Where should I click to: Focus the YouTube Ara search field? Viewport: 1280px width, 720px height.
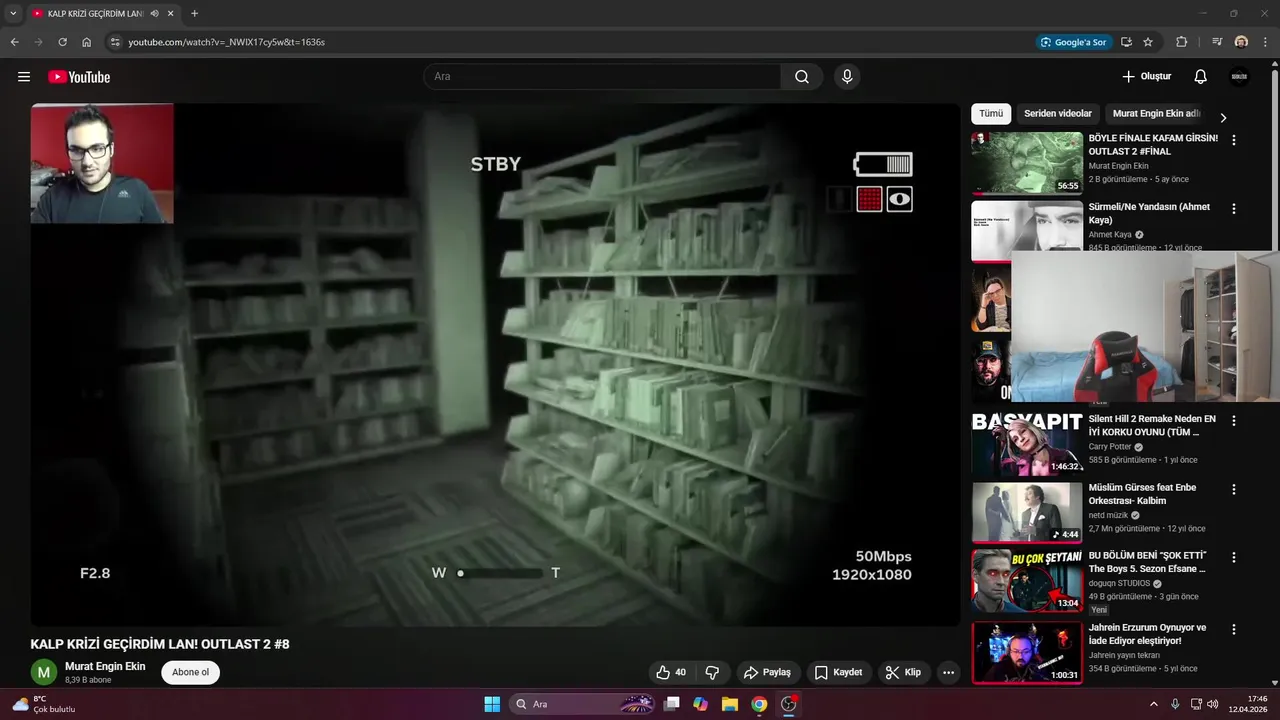602,77
